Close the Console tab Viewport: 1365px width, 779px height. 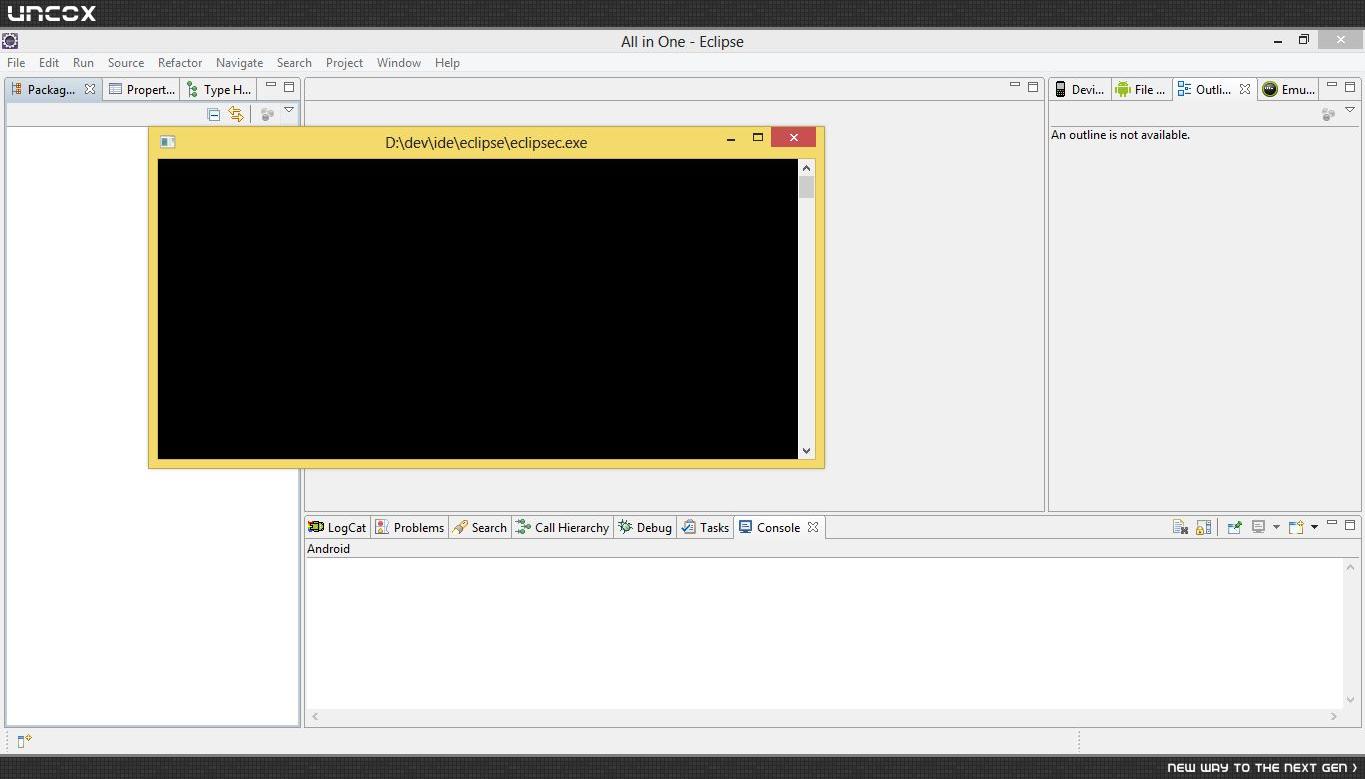click(x=813, y=527)
